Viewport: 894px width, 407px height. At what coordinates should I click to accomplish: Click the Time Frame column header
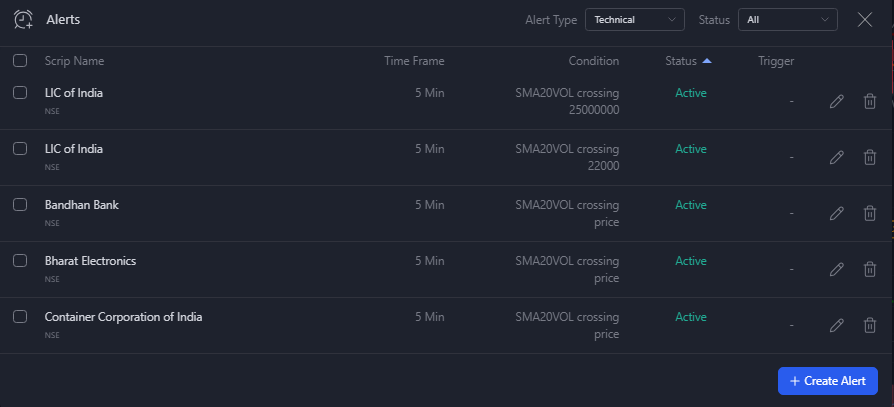point(414,61)
